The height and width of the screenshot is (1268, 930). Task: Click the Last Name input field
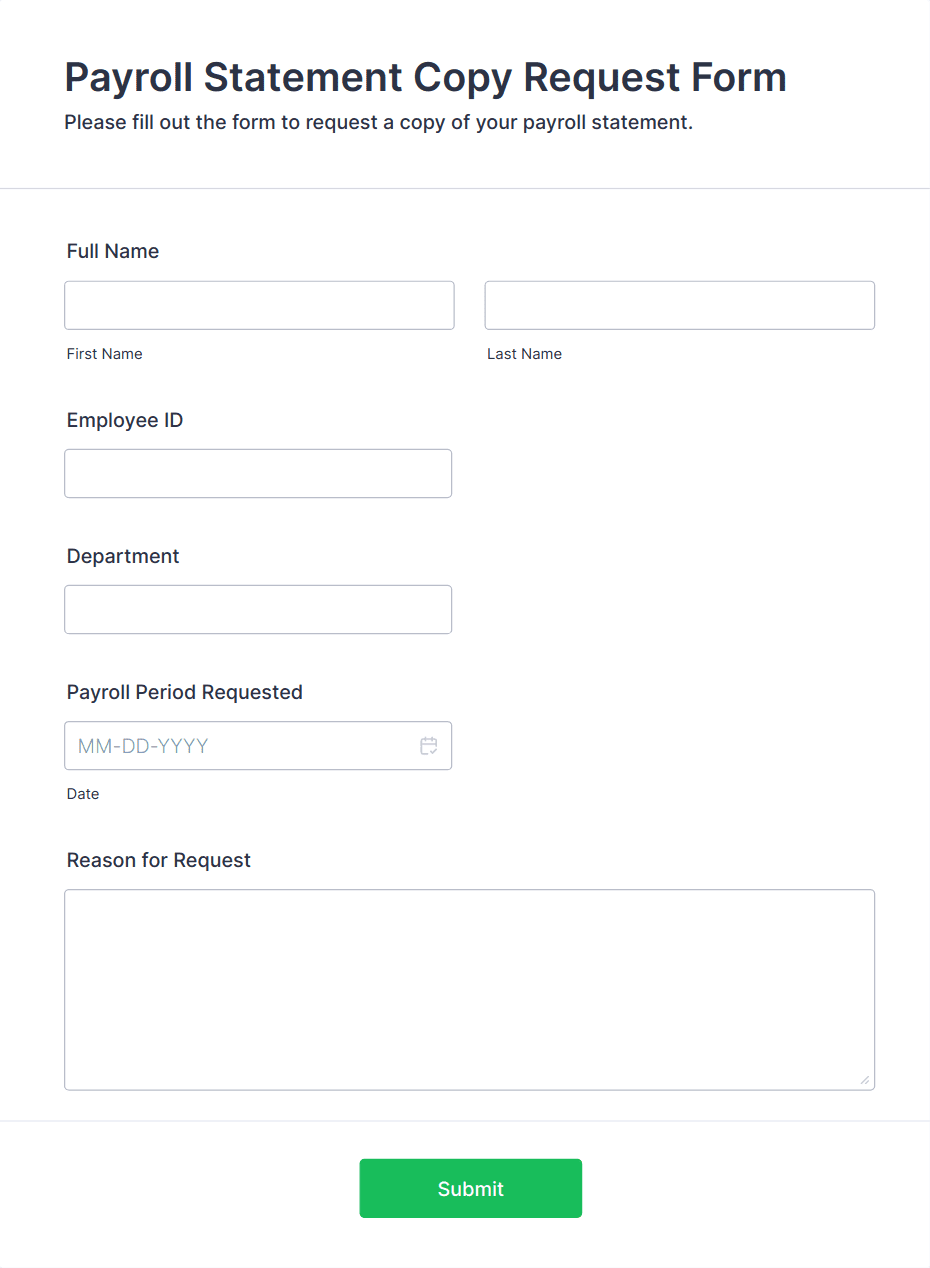[x=679, y=305]
